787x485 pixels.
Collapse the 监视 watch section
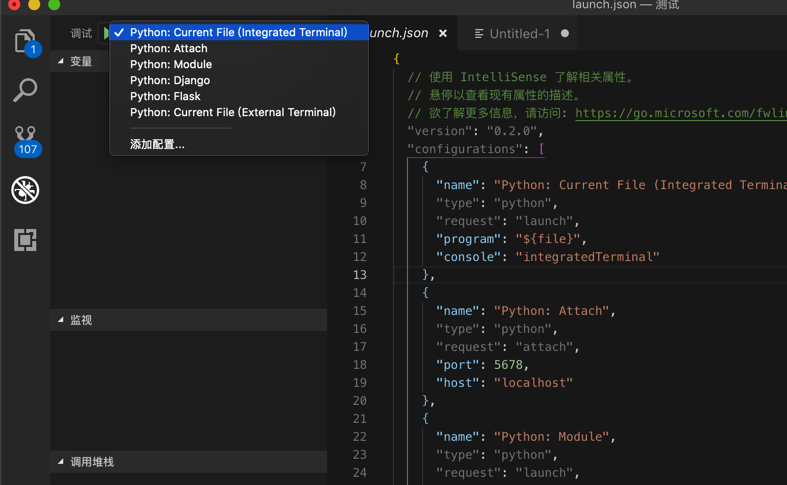(x=80, y=320)
